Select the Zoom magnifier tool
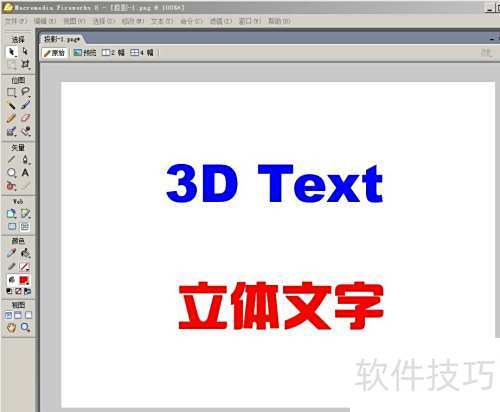 [25, 327]
